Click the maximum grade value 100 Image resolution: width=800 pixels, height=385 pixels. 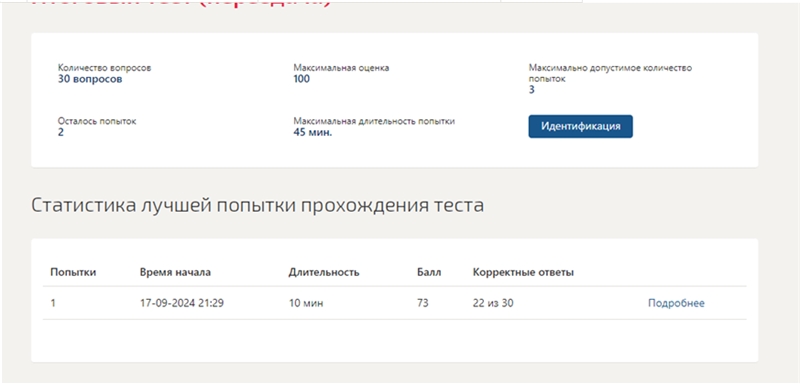click(302, 79)
